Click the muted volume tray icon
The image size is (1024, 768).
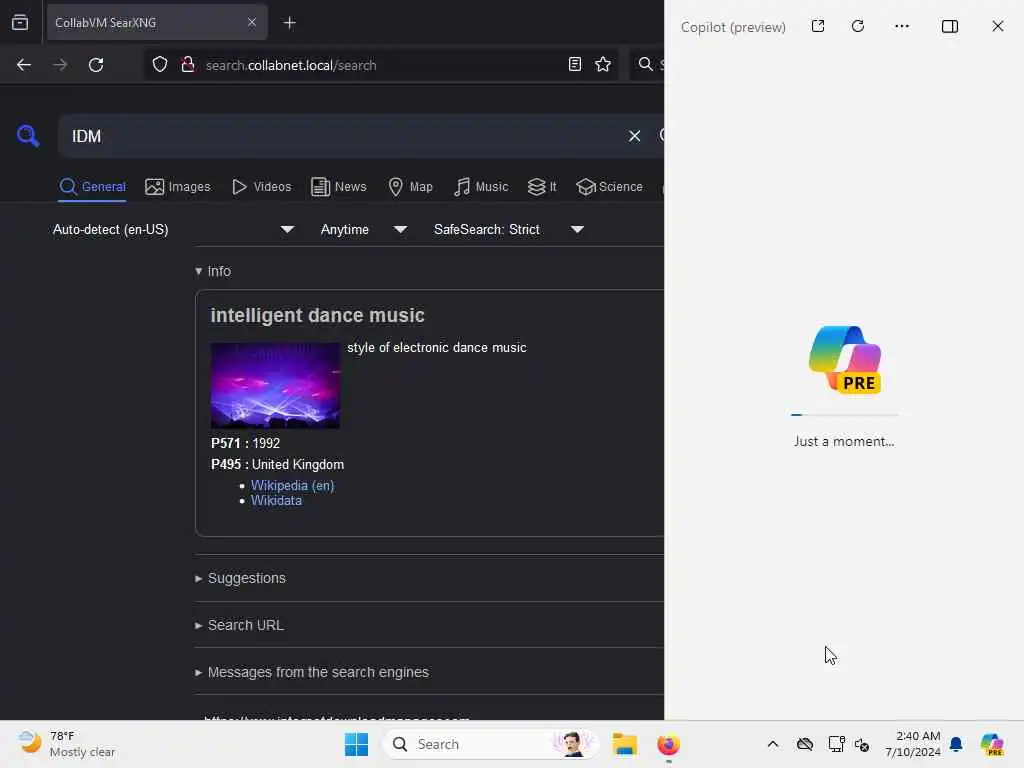(861, 744)
